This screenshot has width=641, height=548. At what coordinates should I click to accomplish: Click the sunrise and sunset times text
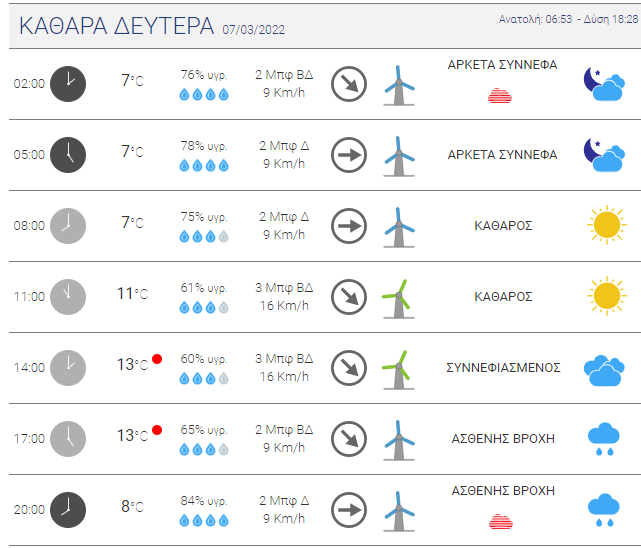(567, 20)
